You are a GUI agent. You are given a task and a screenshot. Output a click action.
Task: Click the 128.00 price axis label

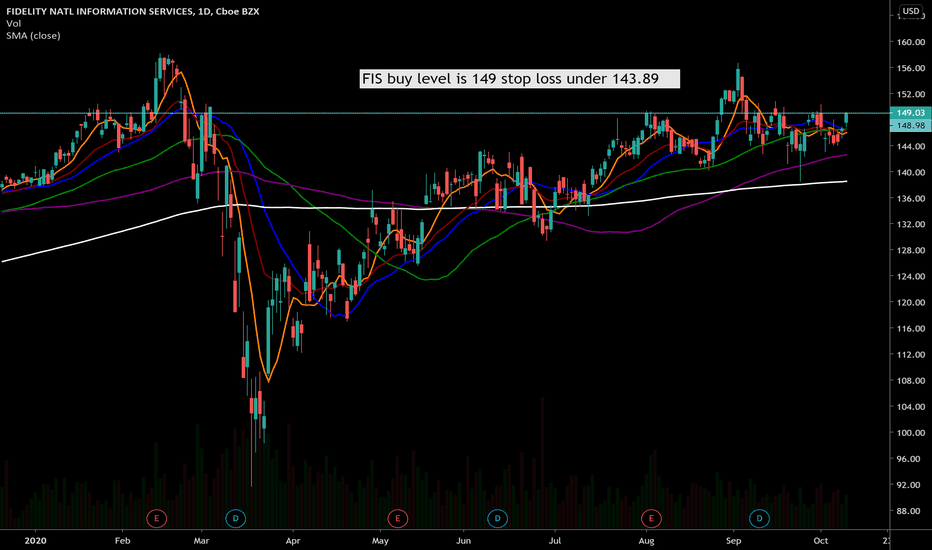pos(911,250)
